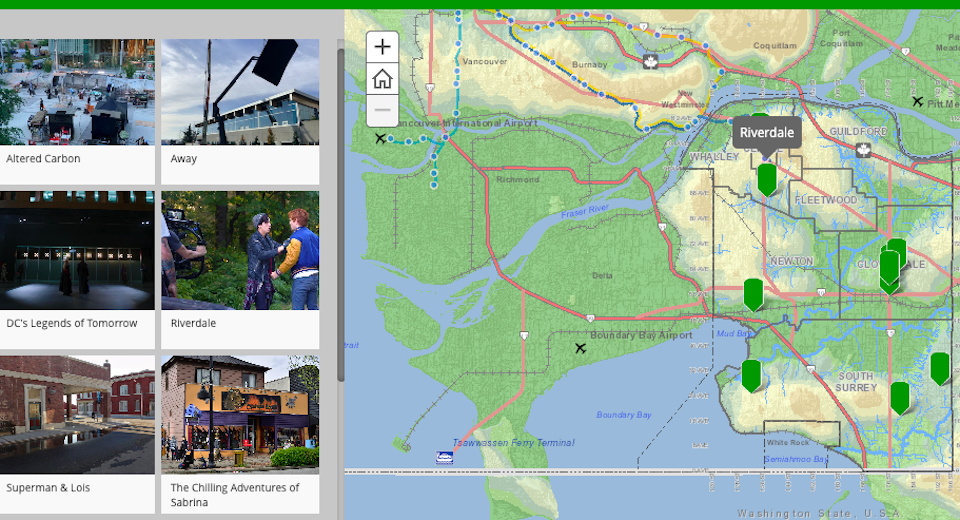
Task: Zoom in on the map with plus button
Action: 382,47
